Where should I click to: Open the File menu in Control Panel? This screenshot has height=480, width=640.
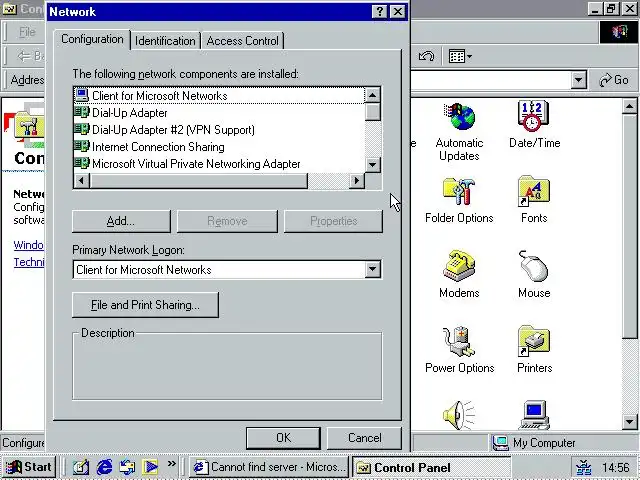(27, 32)
